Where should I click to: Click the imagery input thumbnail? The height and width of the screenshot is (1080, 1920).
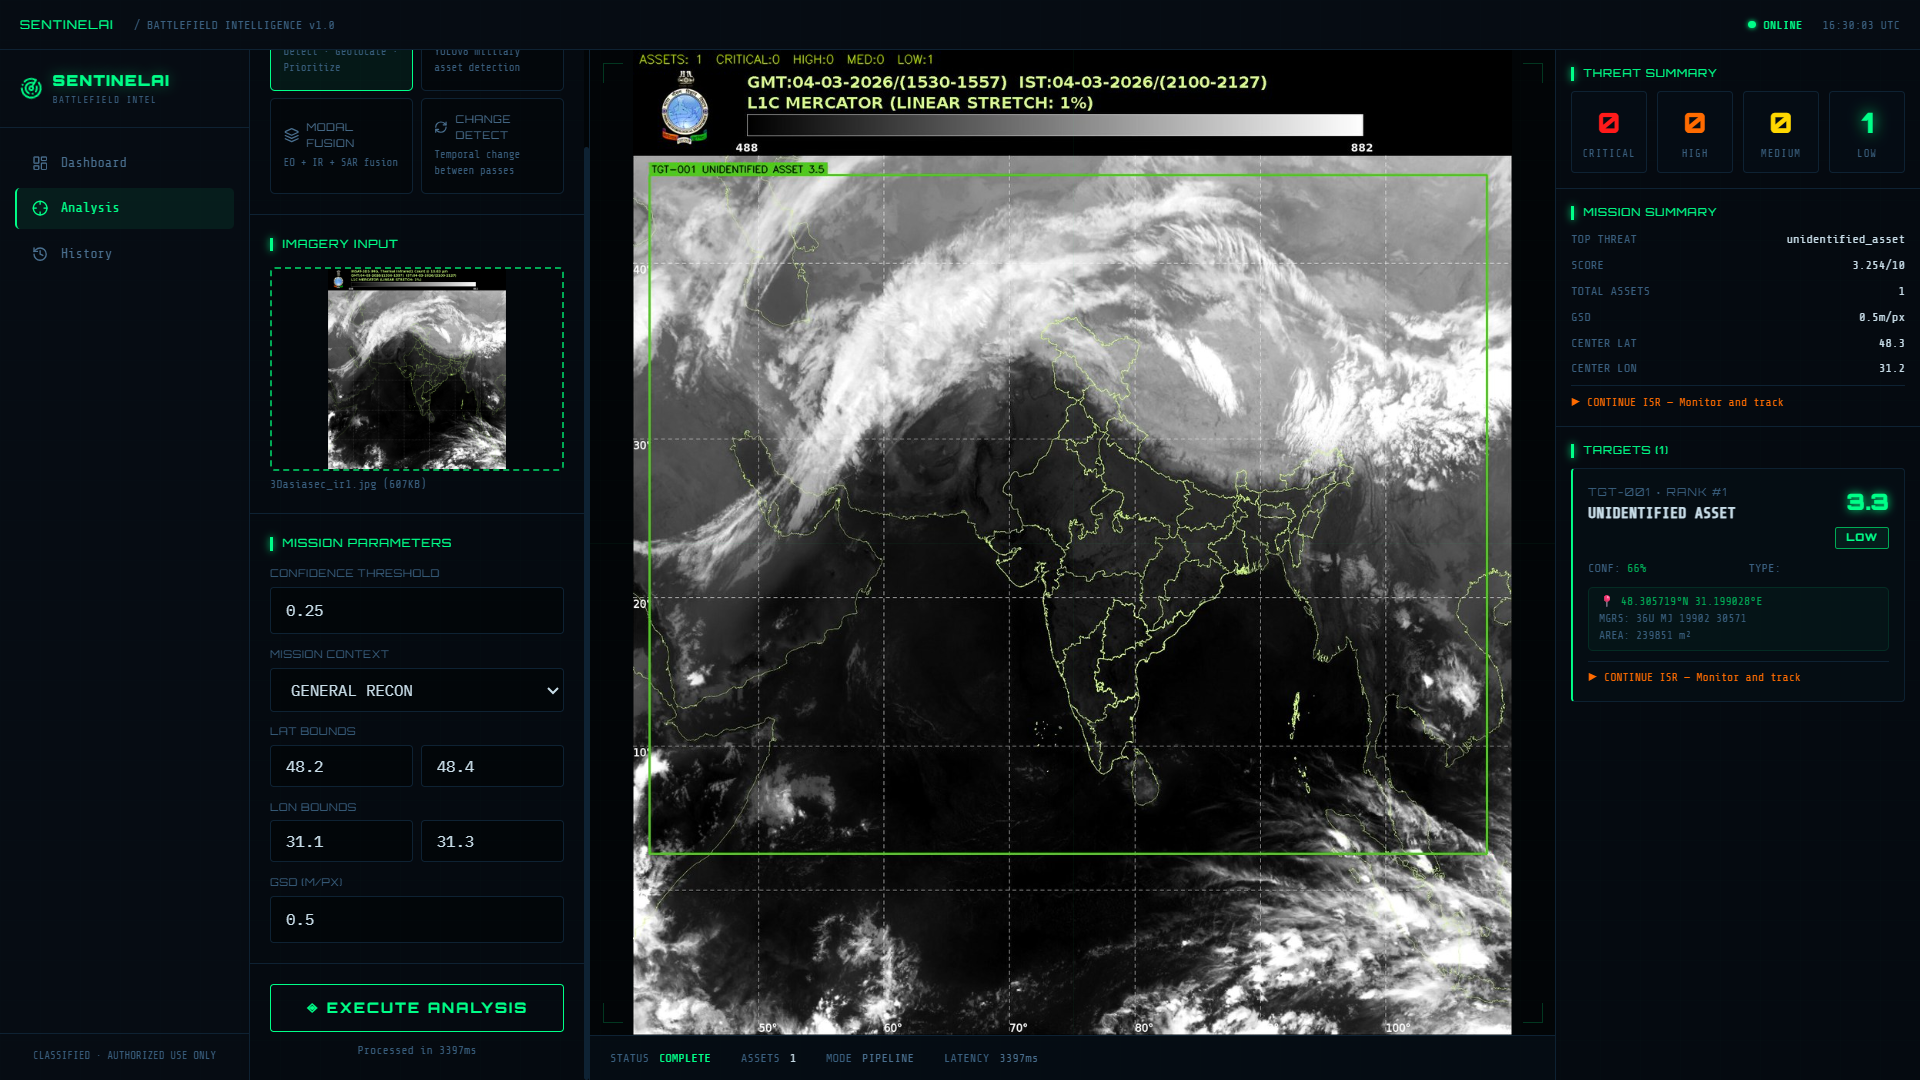click(x=417, y=369)
